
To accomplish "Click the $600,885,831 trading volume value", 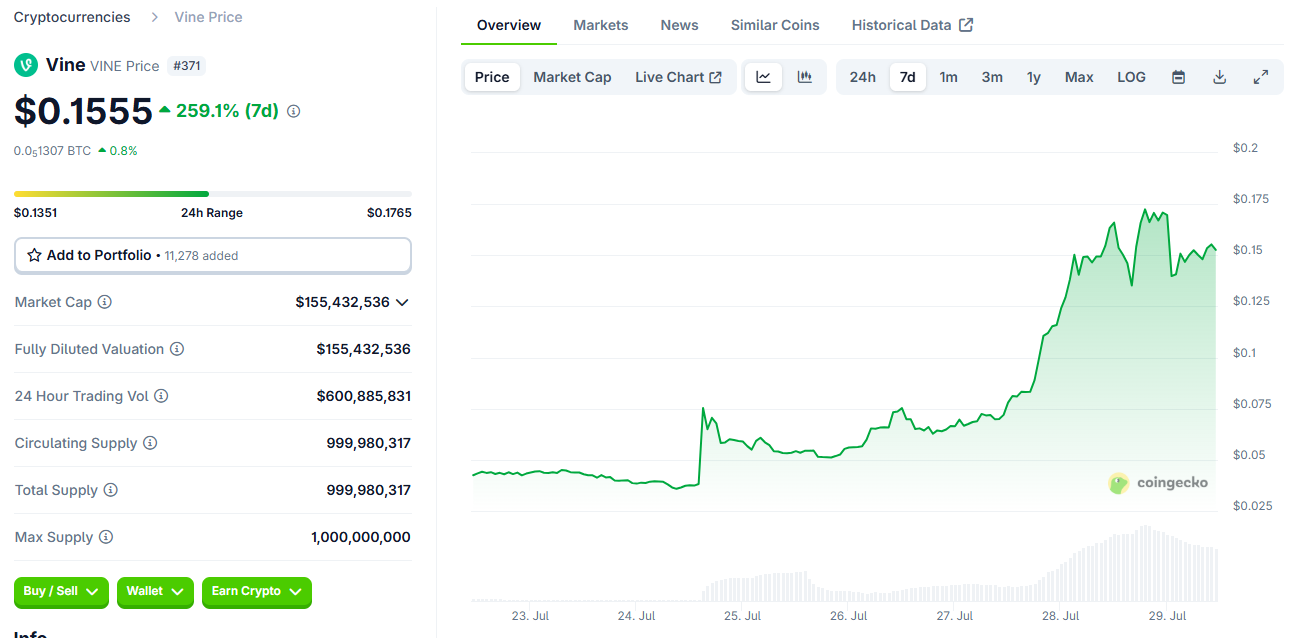I will [364, 396].
